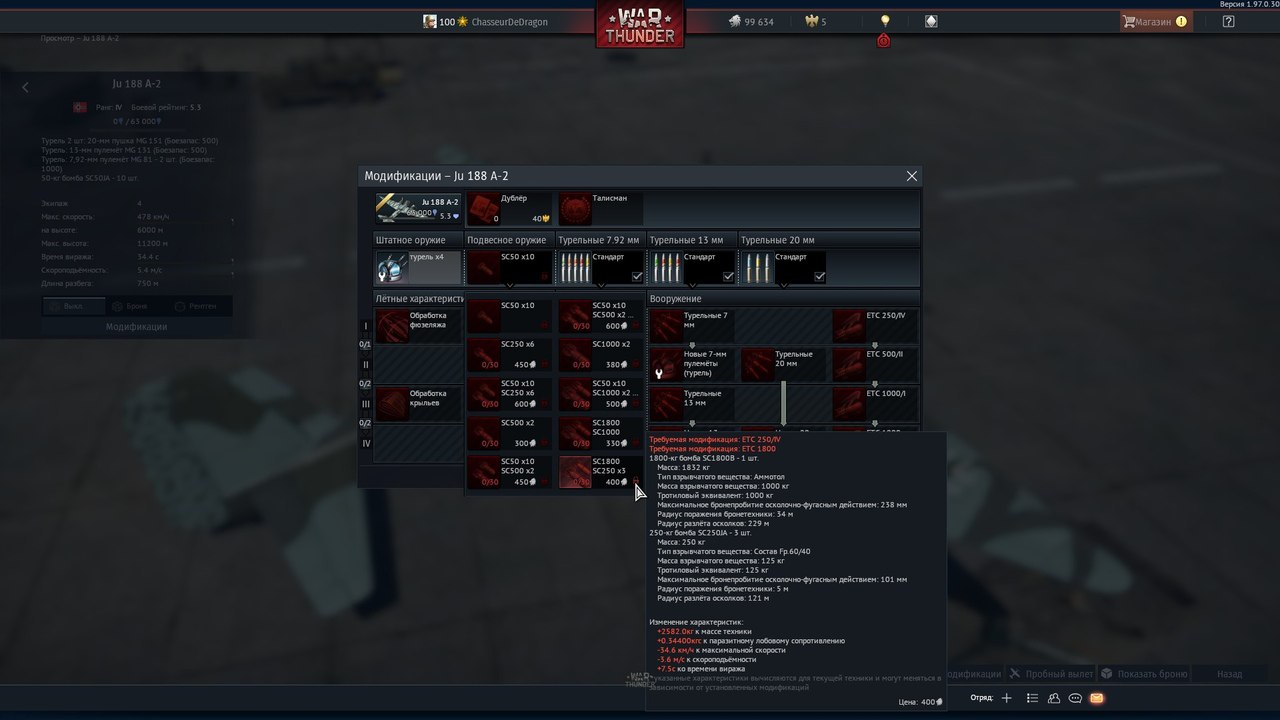Screen dimensions: 1280x720
Task: Click Показать броню button
Action: [x=1144, y=674]
